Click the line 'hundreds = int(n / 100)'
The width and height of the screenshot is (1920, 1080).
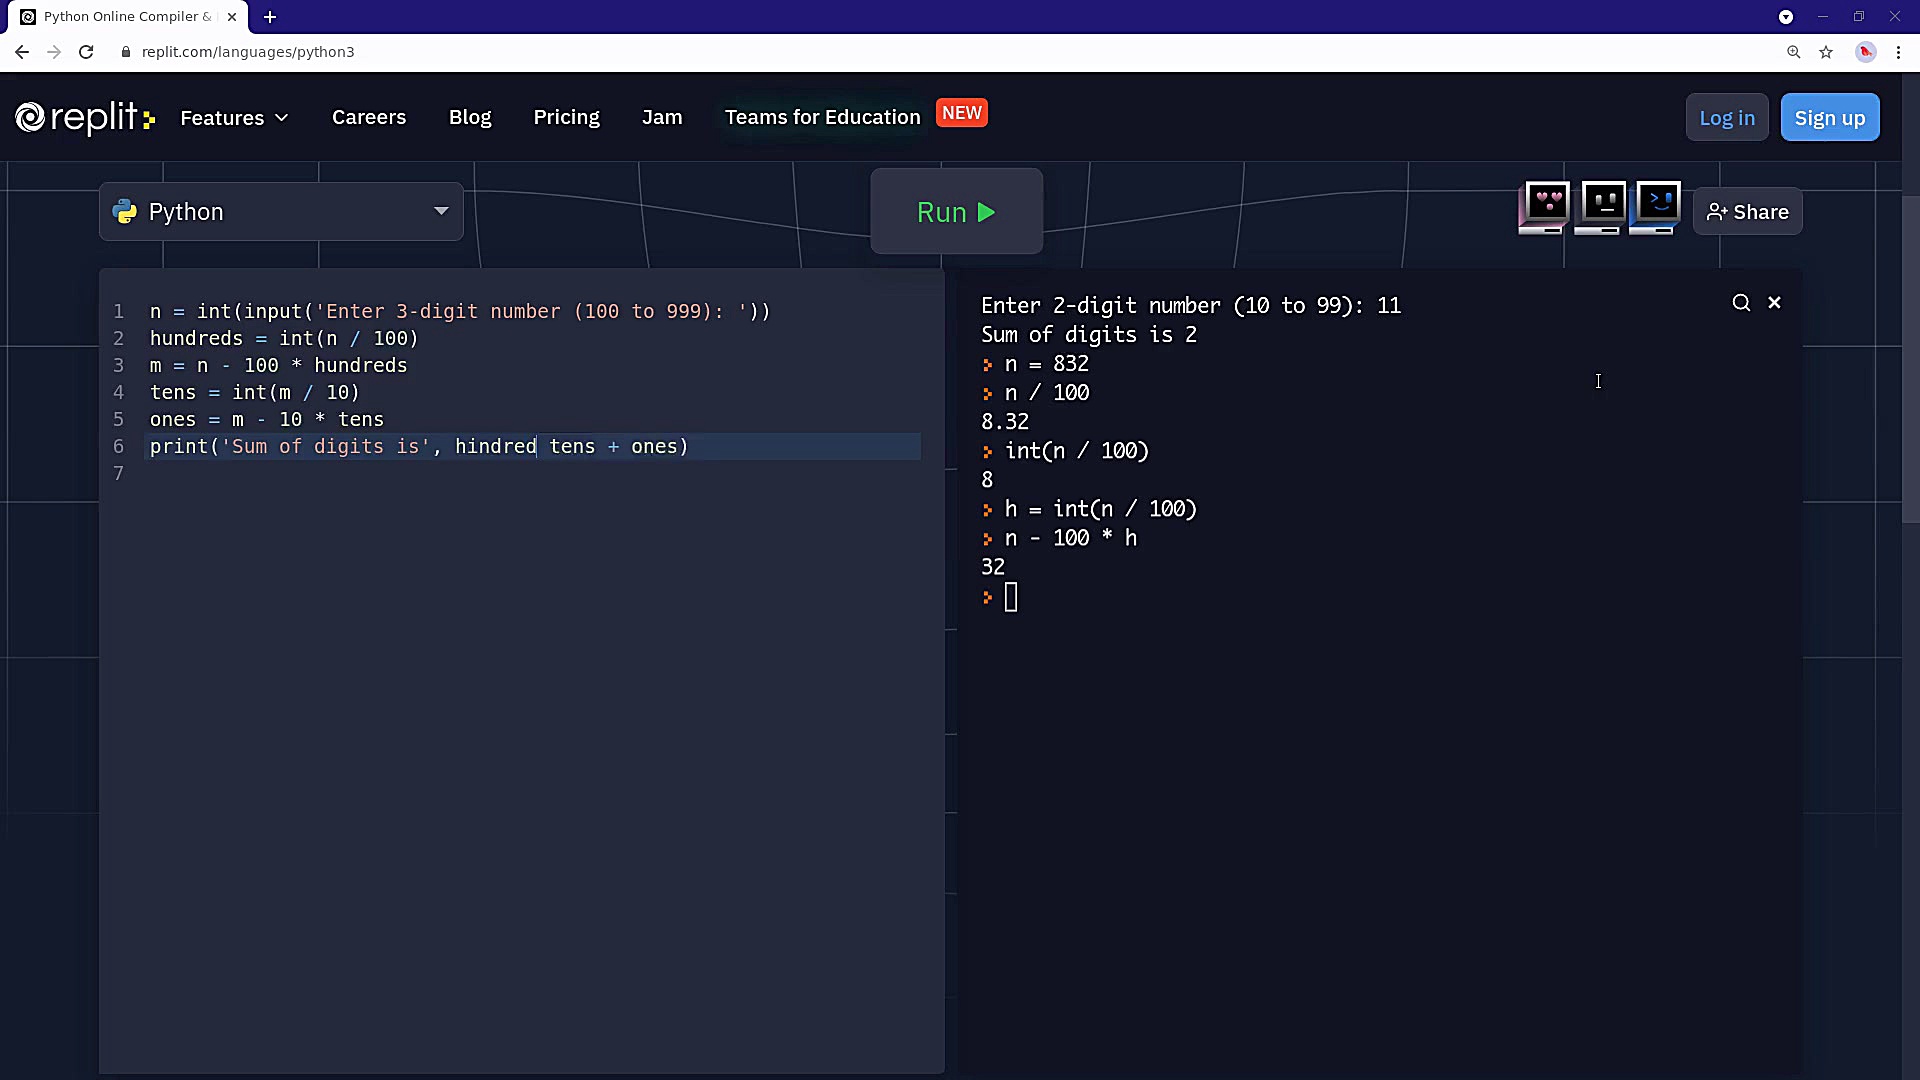click(x=284, y=338)
